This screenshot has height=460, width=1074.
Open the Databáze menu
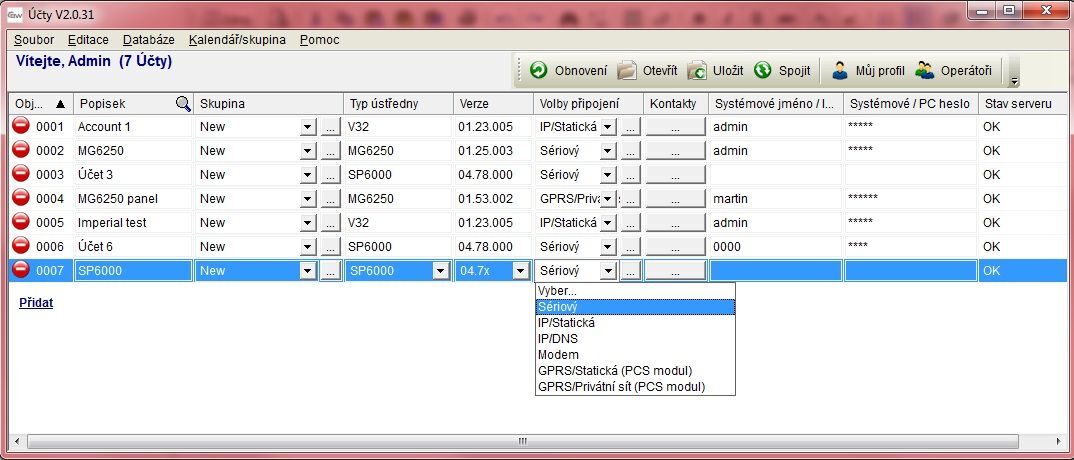(x=148, y=40)
